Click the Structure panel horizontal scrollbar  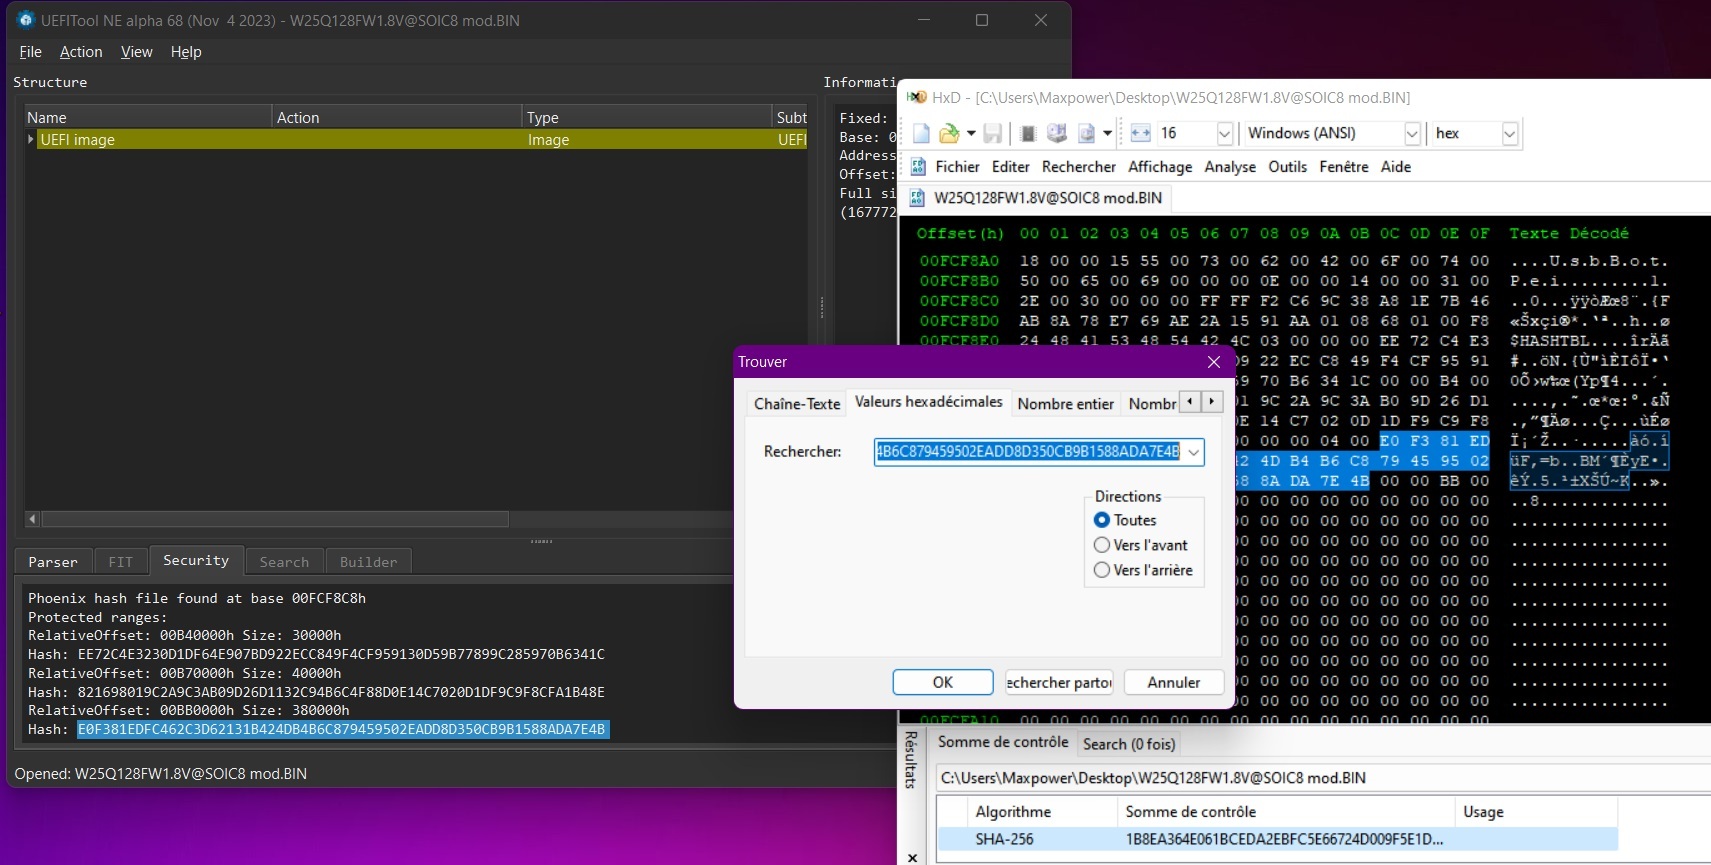pyautogui.click(x=275, y=519)
